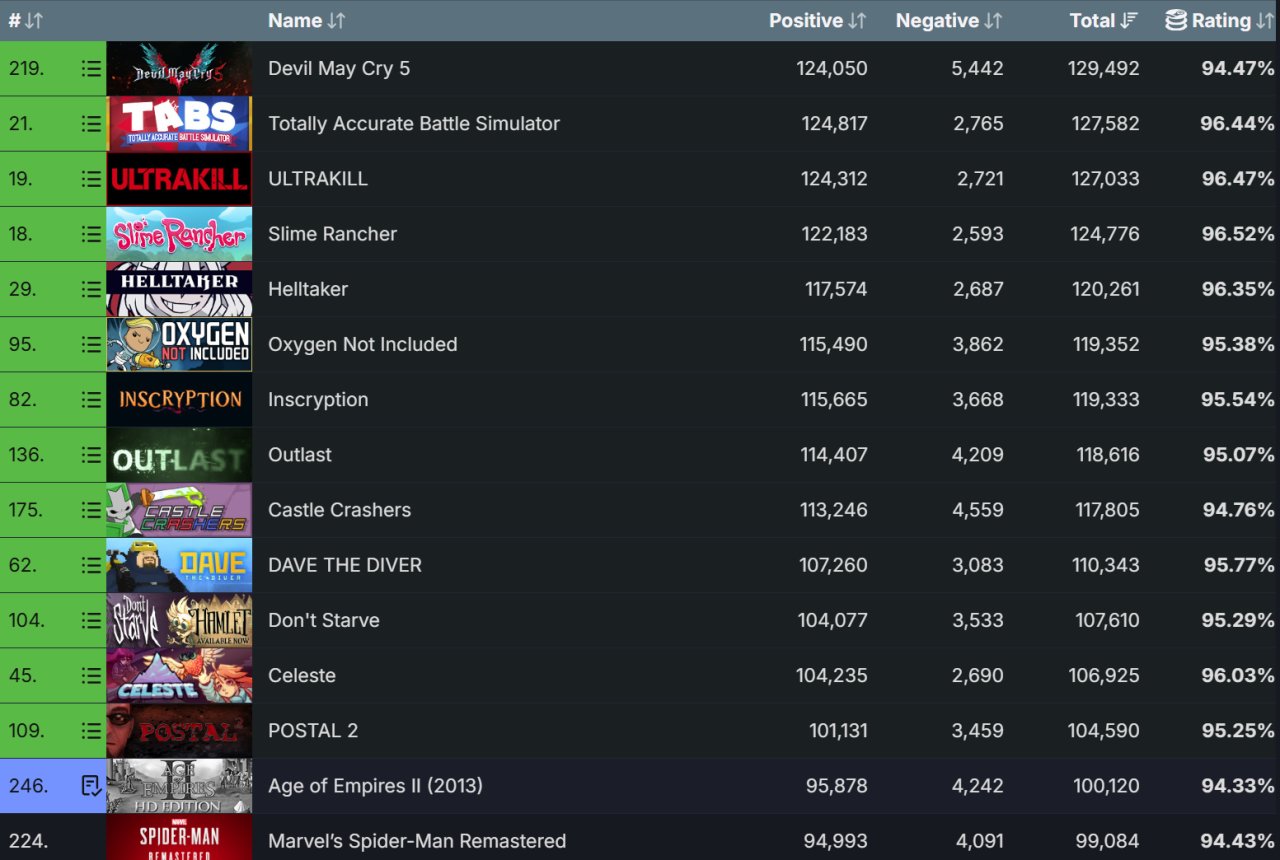Click the list icon in ULTRAKILL row
Screen dimensions: 1280x860
click(x=91, y=179)
